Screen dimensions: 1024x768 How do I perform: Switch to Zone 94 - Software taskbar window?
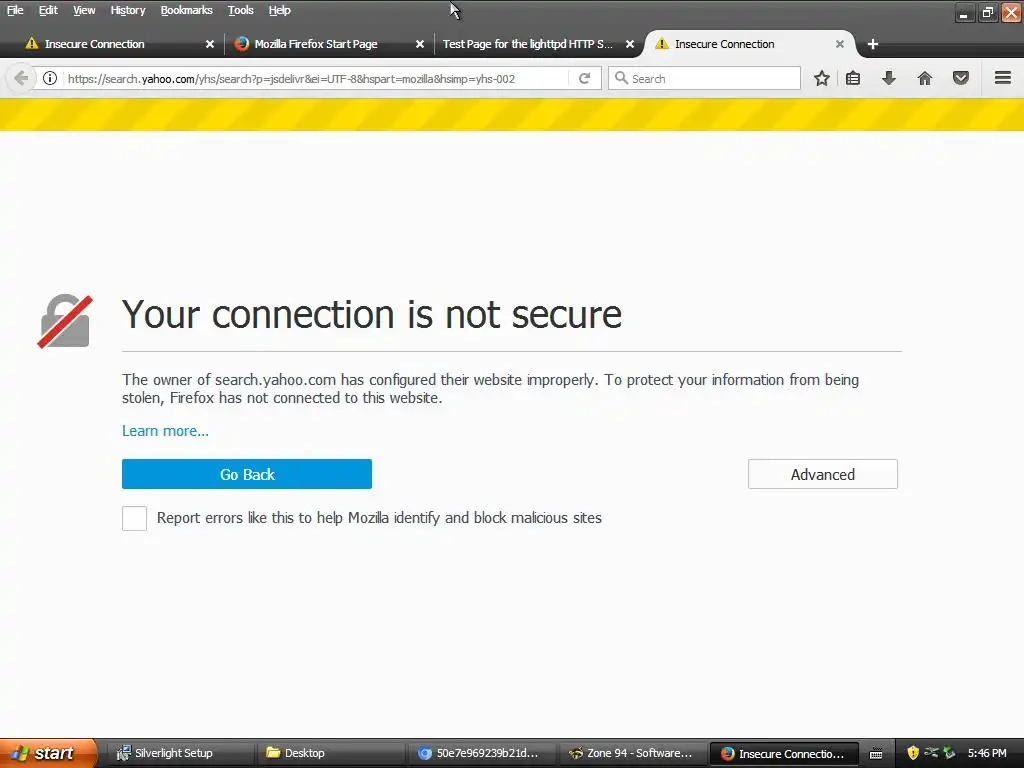[x=632, y=753]
